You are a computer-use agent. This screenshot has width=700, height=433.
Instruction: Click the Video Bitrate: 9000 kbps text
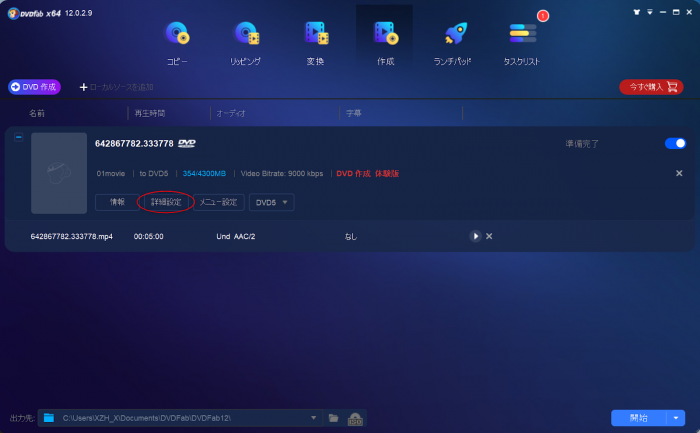click(x=282, y=173)
